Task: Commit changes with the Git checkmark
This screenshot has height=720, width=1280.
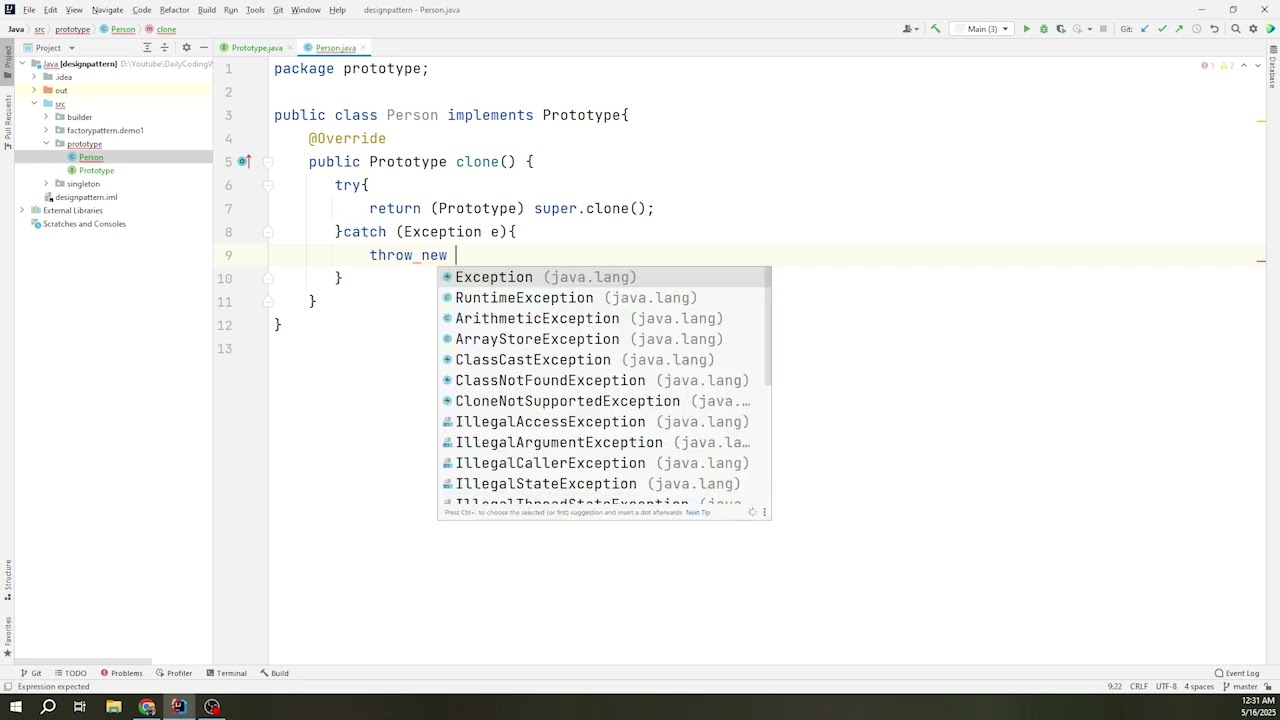Action: 1162,29
